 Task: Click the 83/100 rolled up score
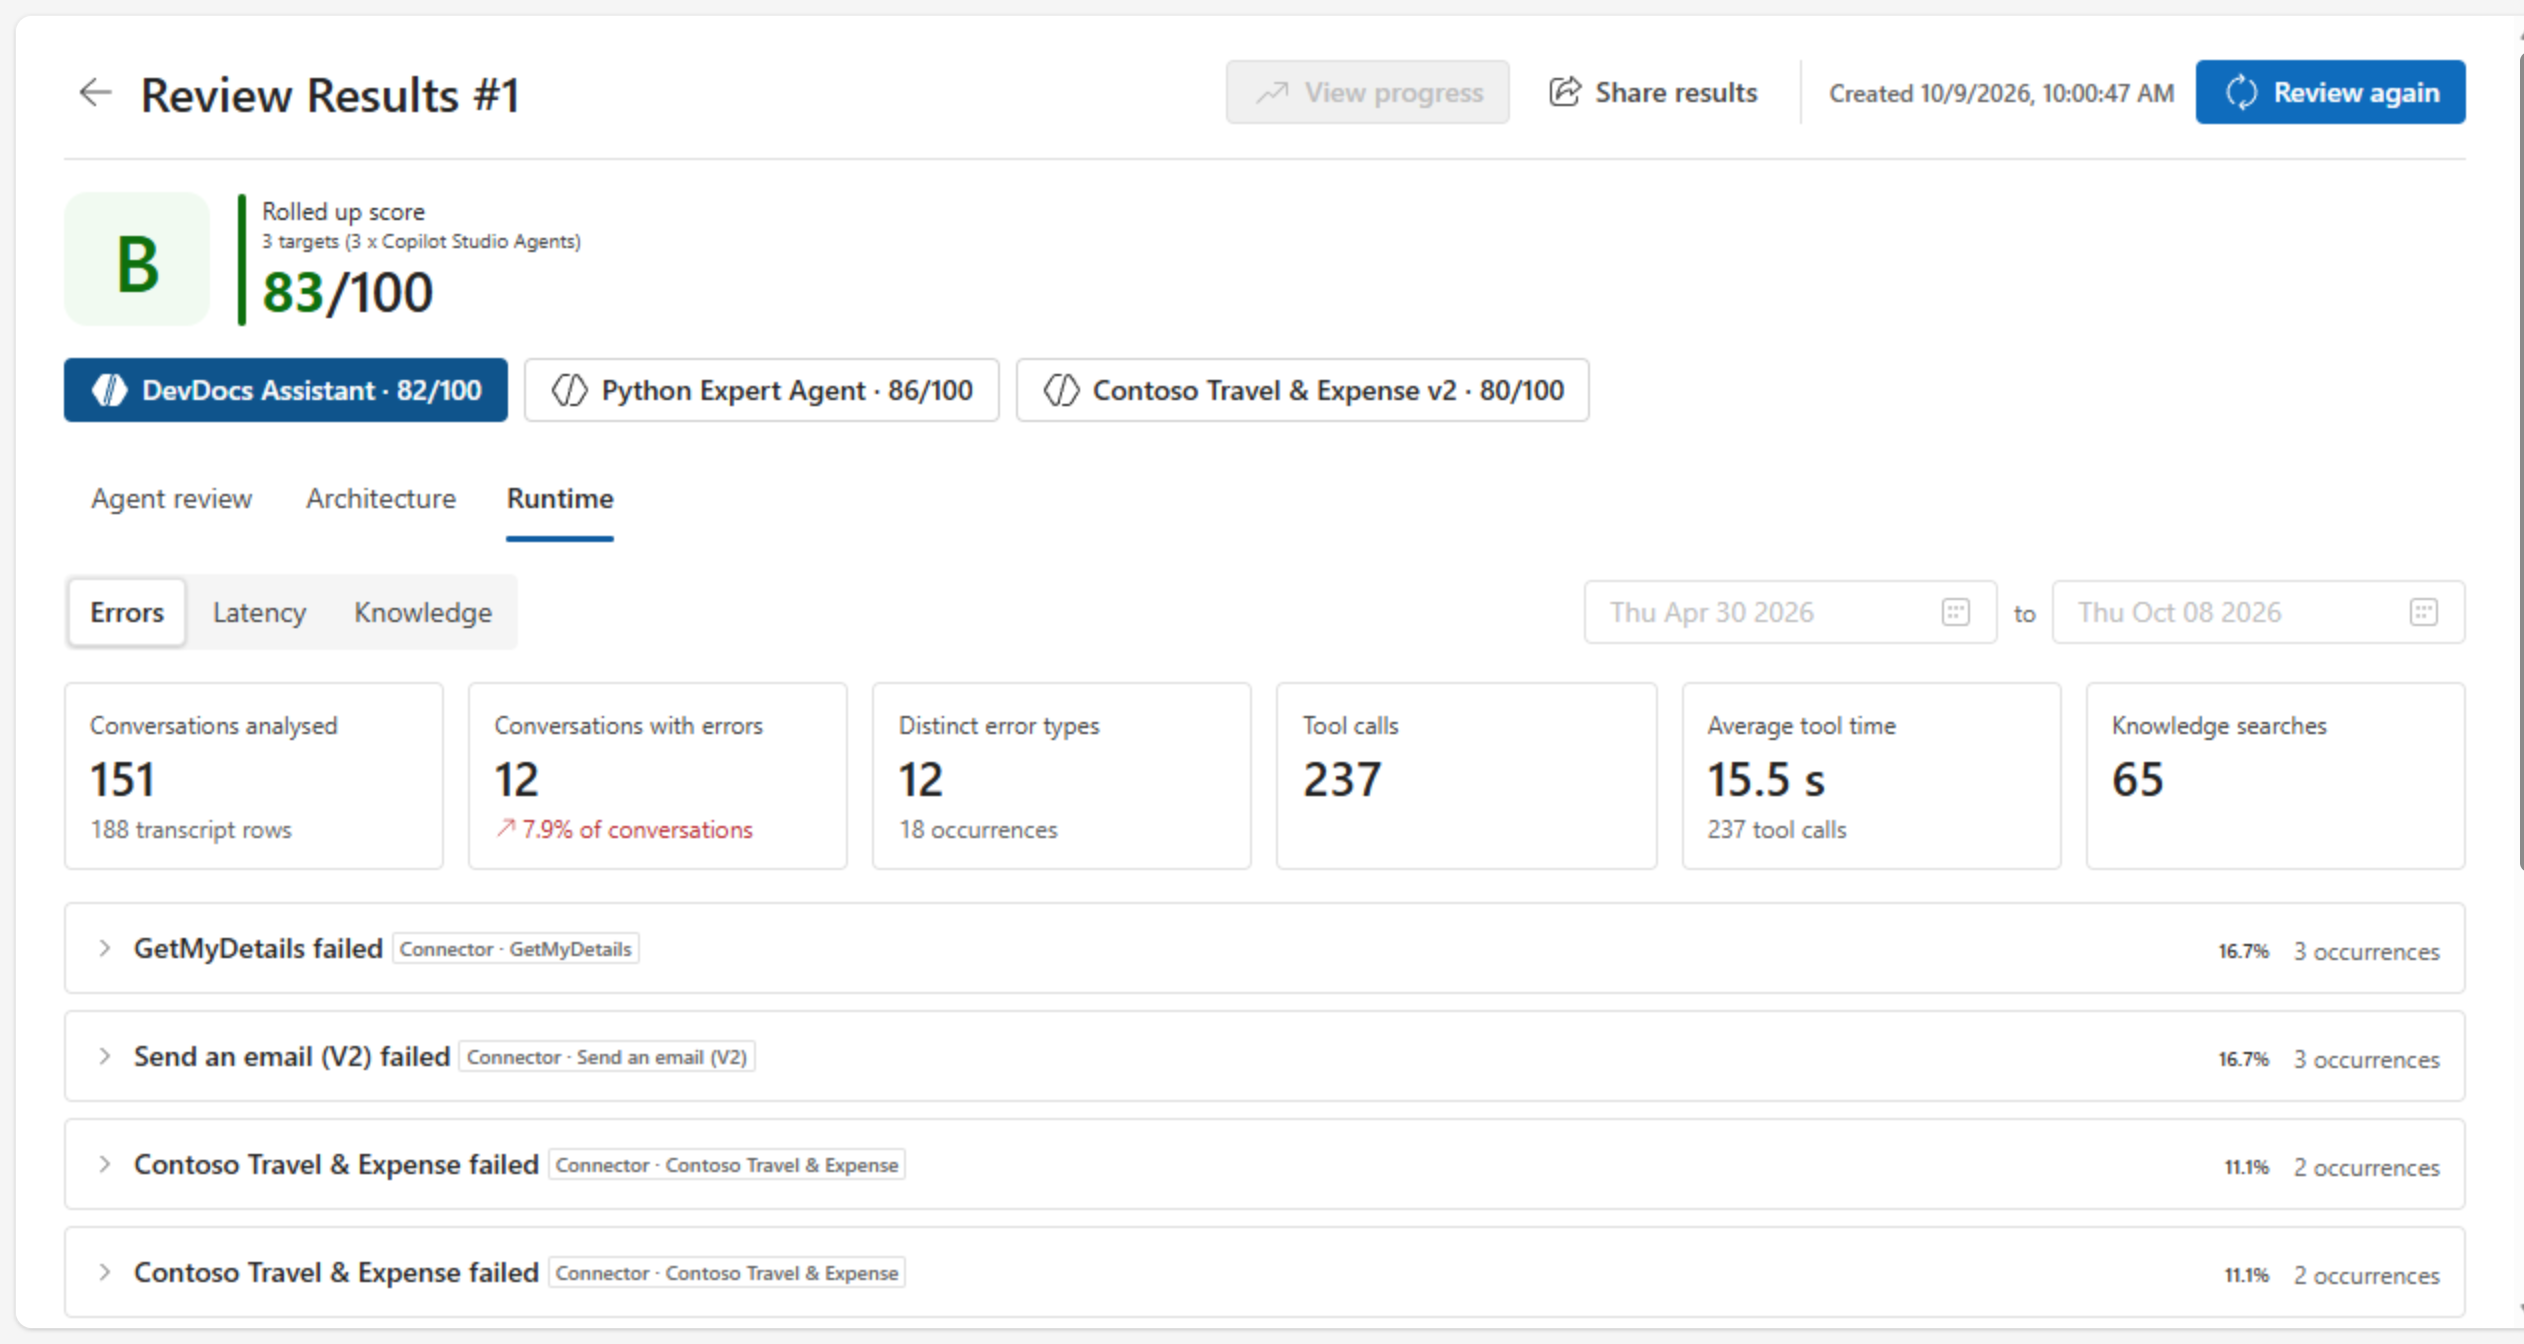click(347, 292)
